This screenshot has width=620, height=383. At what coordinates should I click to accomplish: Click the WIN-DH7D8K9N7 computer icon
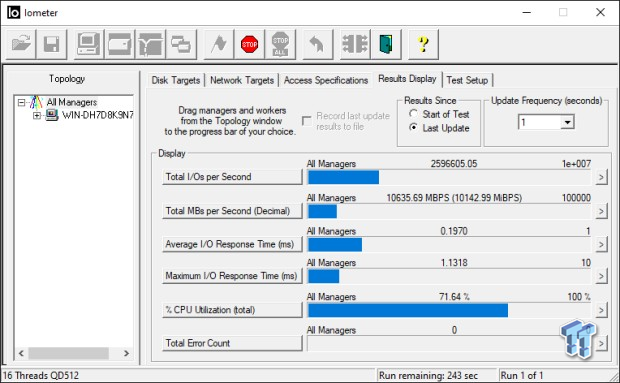pos(51,115)
